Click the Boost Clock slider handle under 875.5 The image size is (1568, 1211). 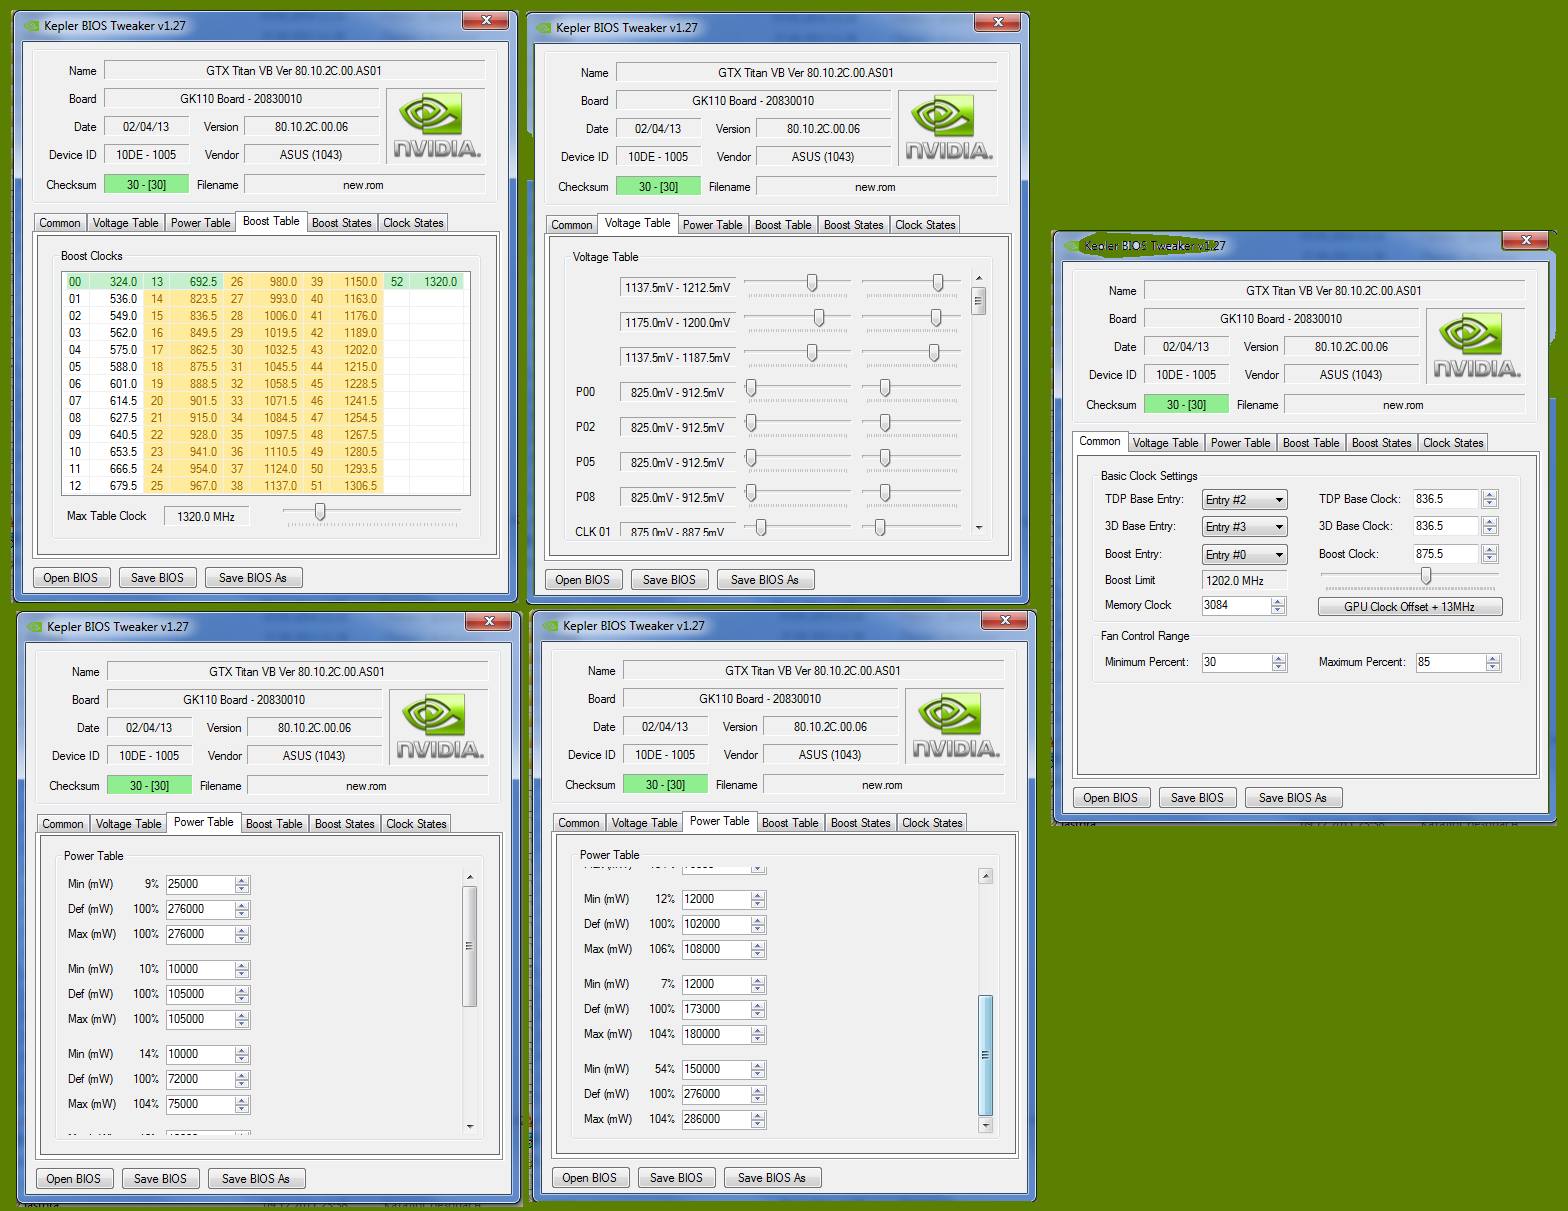pyautogui.click(x=1426, y=576)
